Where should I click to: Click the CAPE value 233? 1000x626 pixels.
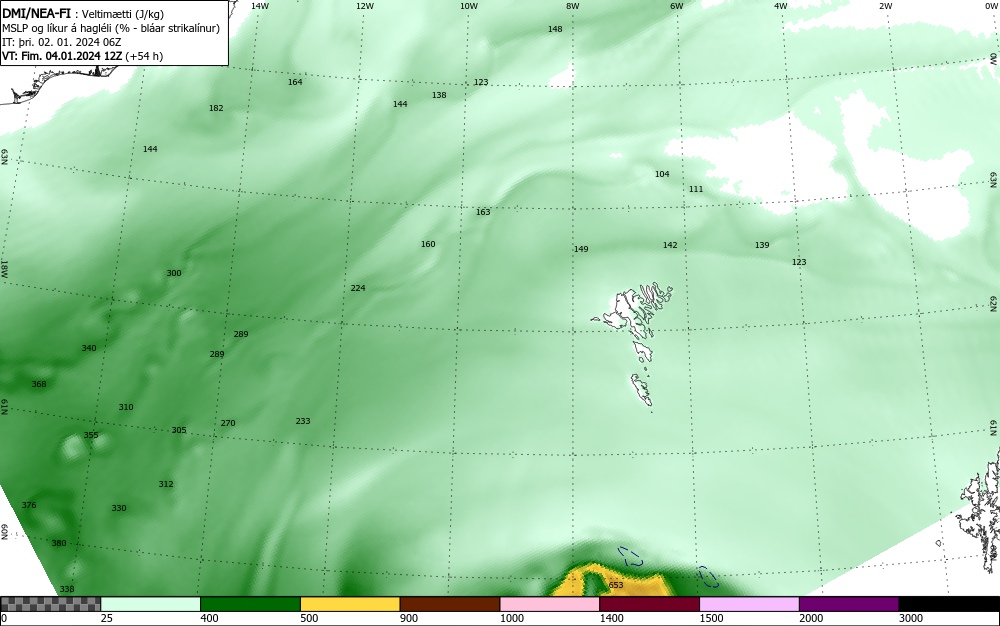[x=303, y=421]
